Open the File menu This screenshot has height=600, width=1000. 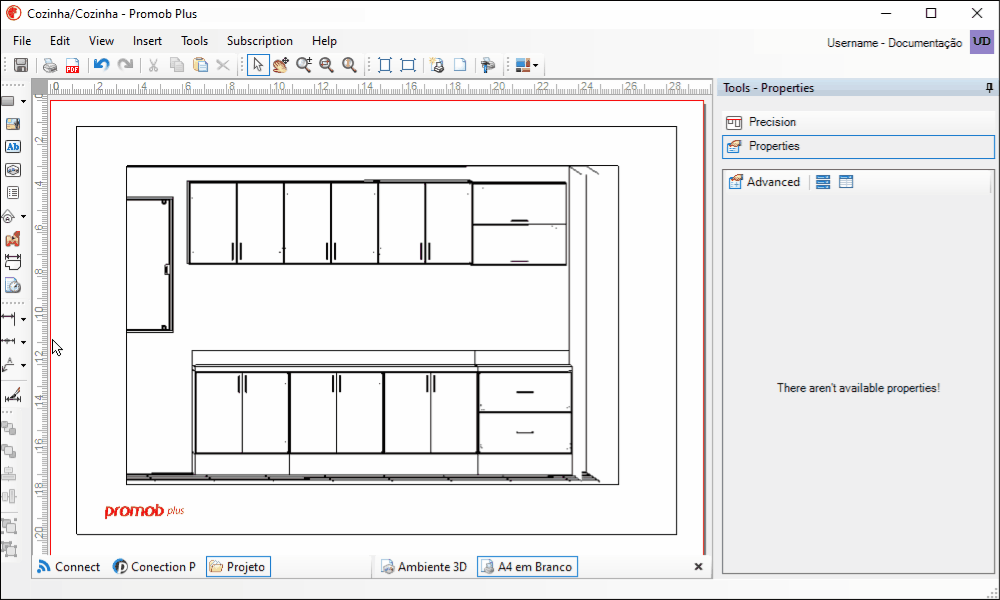(22, 41)
